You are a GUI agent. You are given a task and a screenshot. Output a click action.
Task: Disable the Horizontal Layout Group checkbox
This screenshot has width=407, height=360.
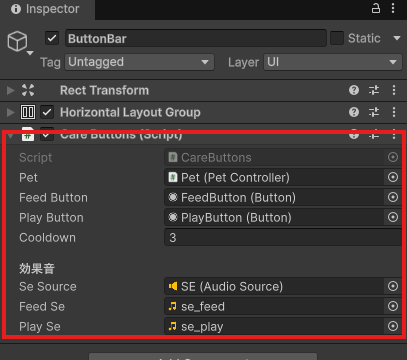[x=47, y=112]
